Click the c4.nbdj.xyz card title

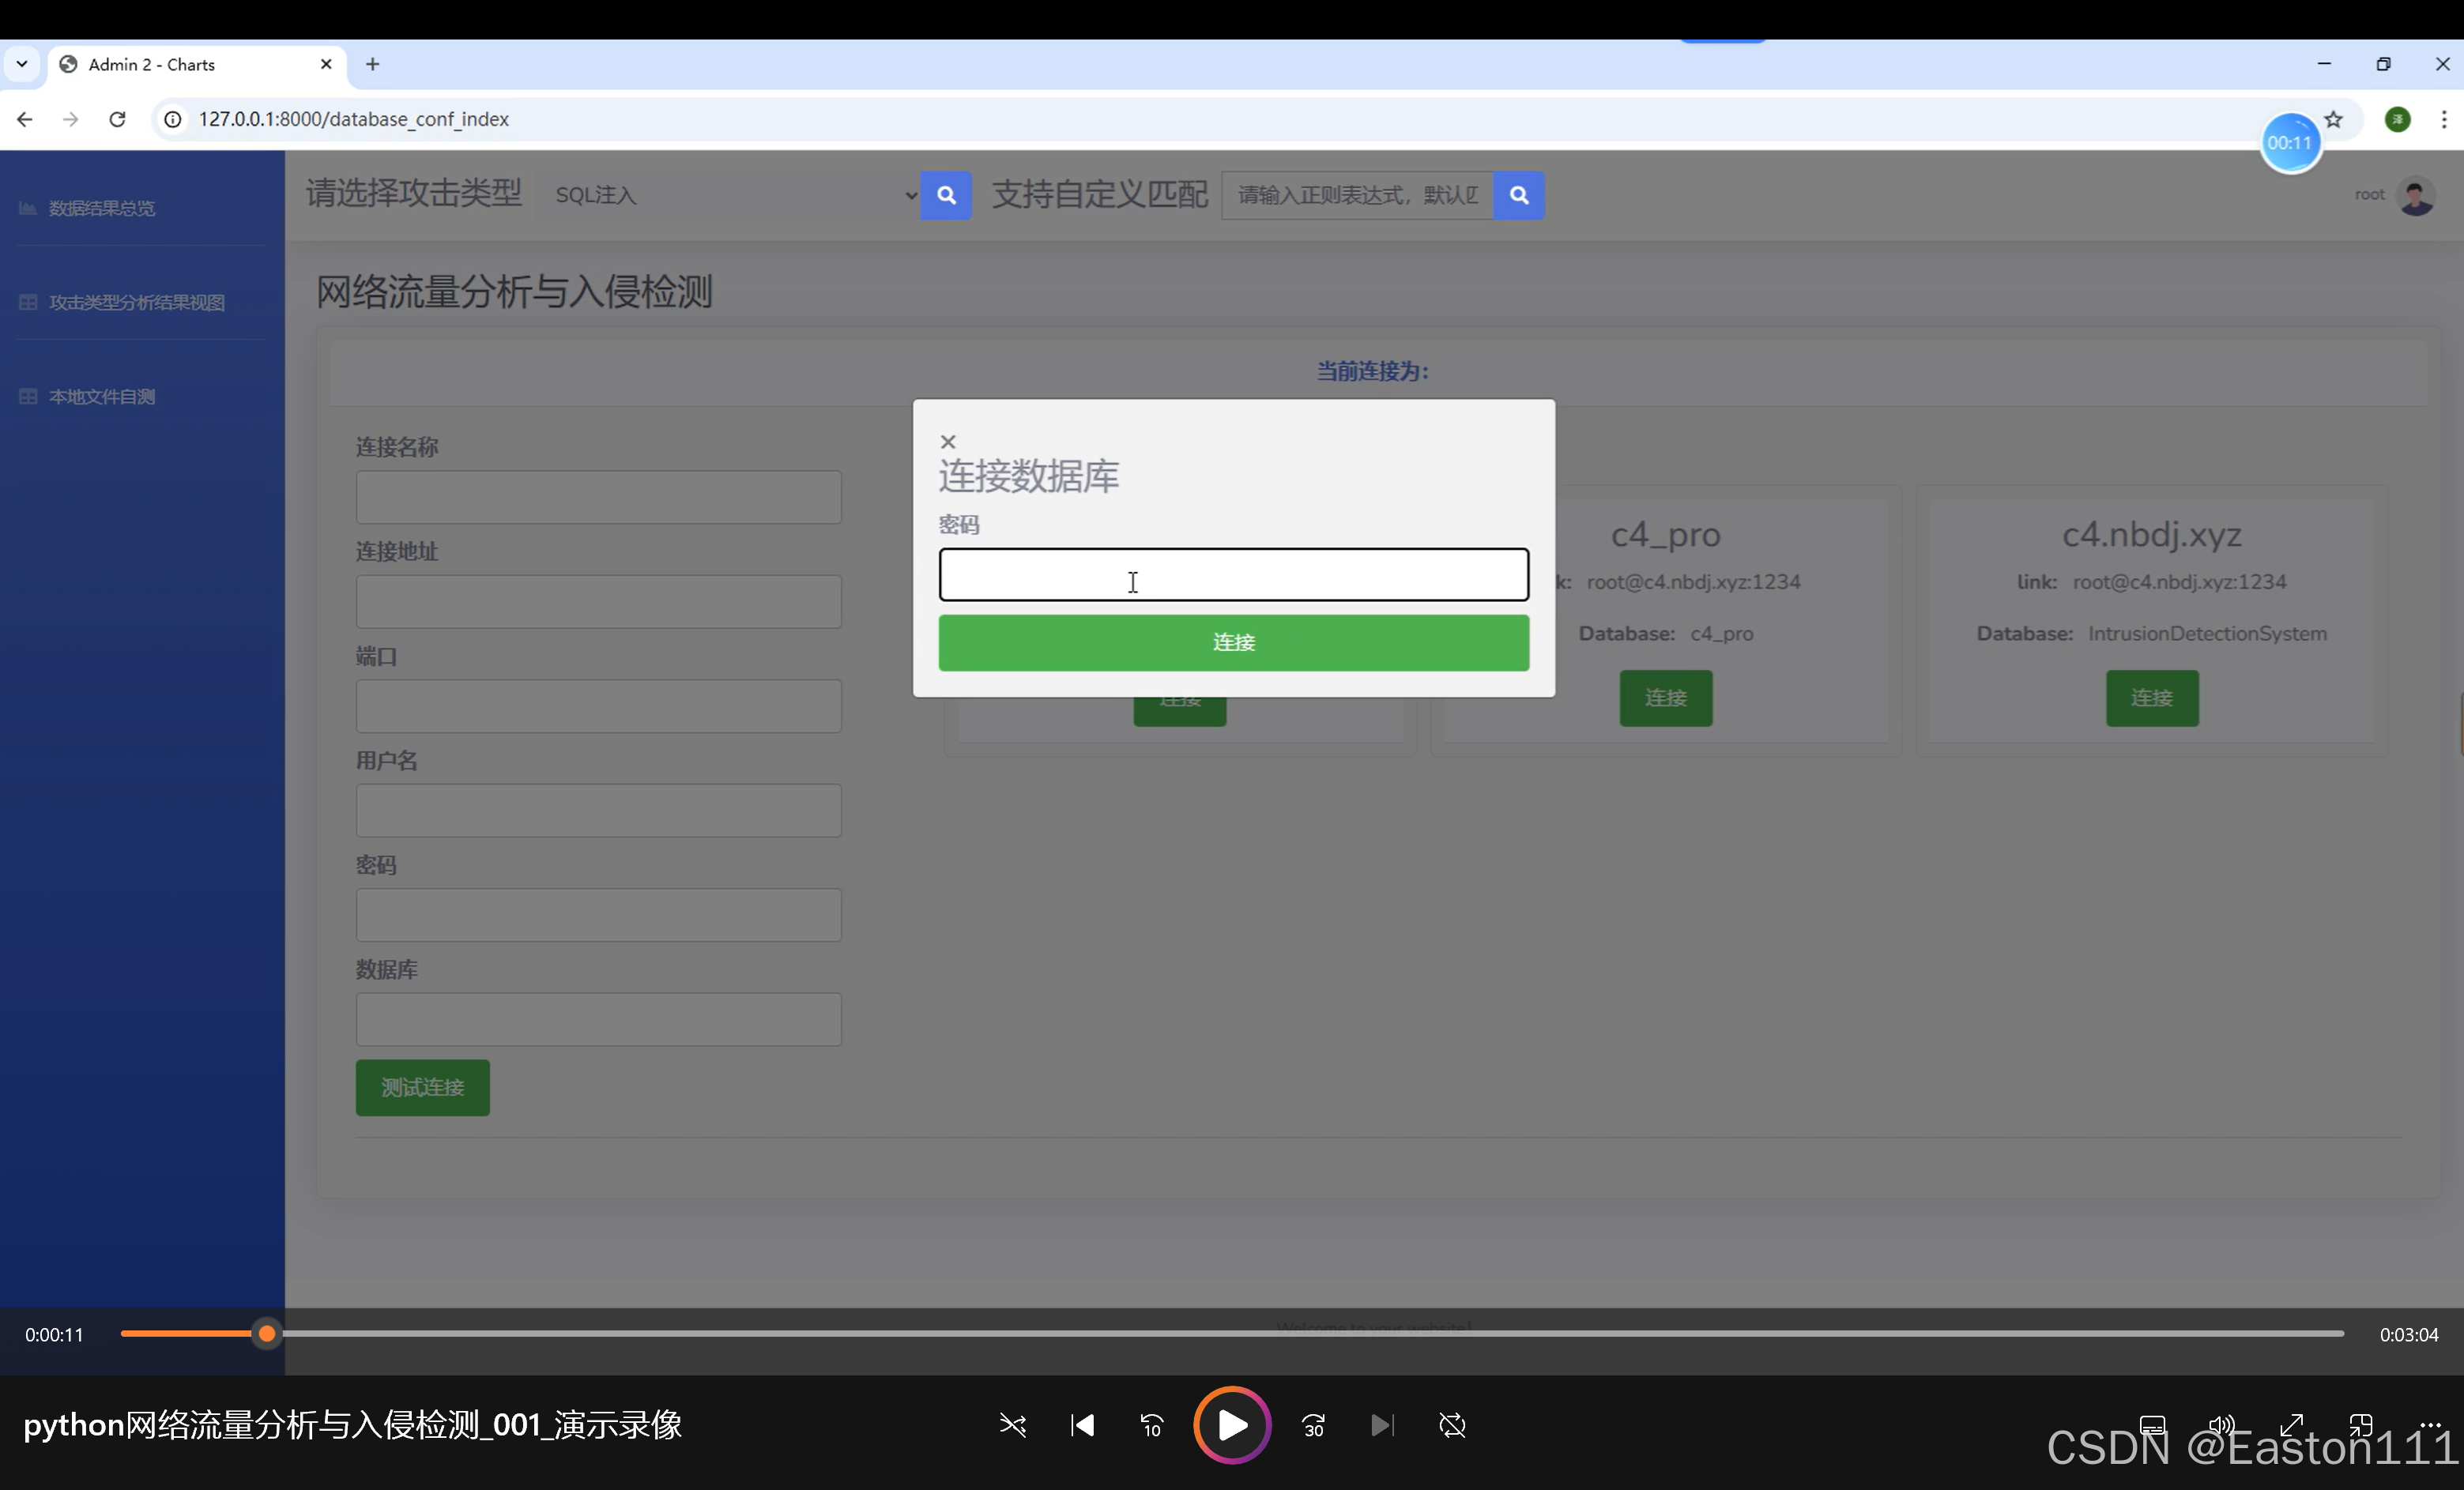tap(2152, 534)
